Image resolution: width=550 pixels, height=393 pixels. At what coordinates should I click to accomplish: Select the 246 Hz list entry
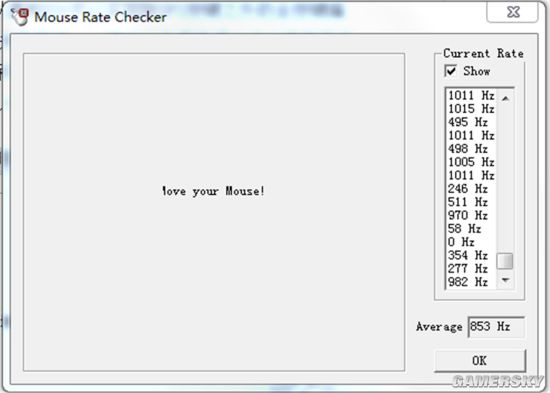[x=471, y=189]
